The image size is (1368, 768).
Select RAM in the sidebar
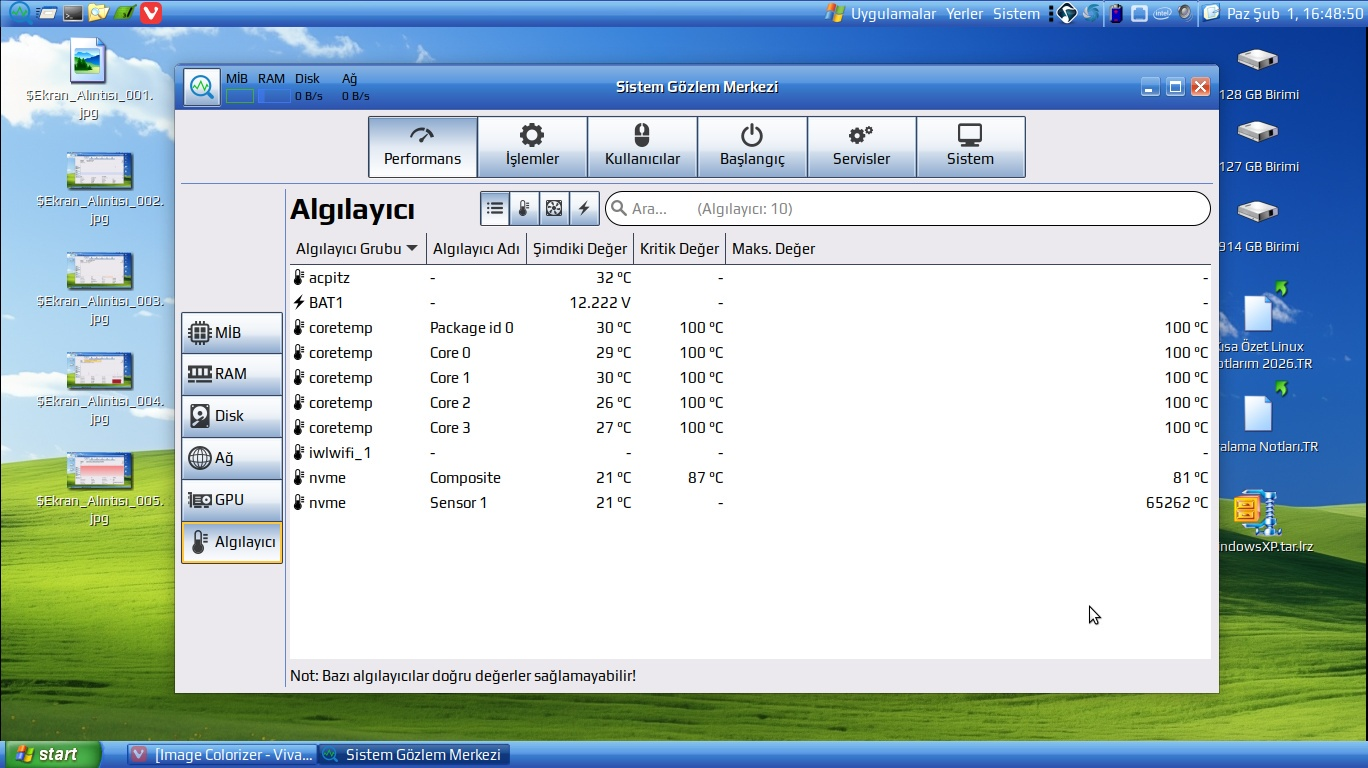point(232,374)
